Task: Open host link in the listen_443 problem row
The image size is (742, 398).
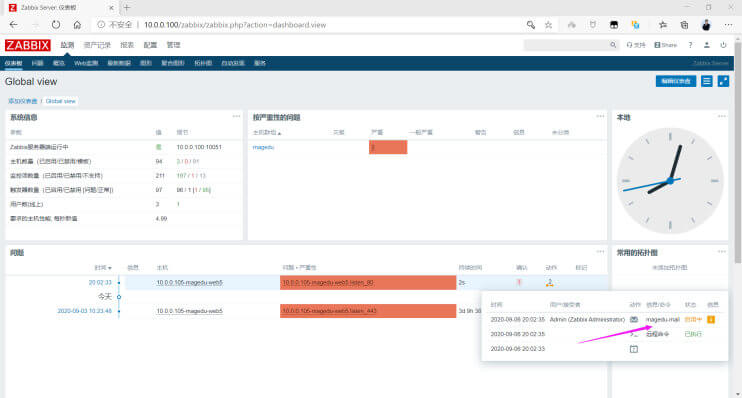Action: click(189, 311)
